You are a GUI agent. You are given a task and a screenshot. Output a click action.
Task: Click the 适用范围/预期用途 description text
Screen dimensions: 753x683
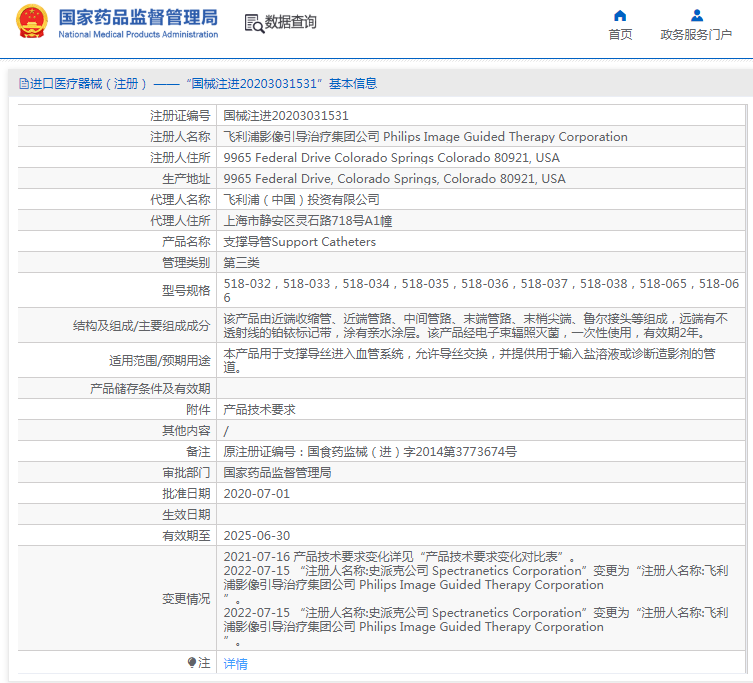tap(469, 361)
